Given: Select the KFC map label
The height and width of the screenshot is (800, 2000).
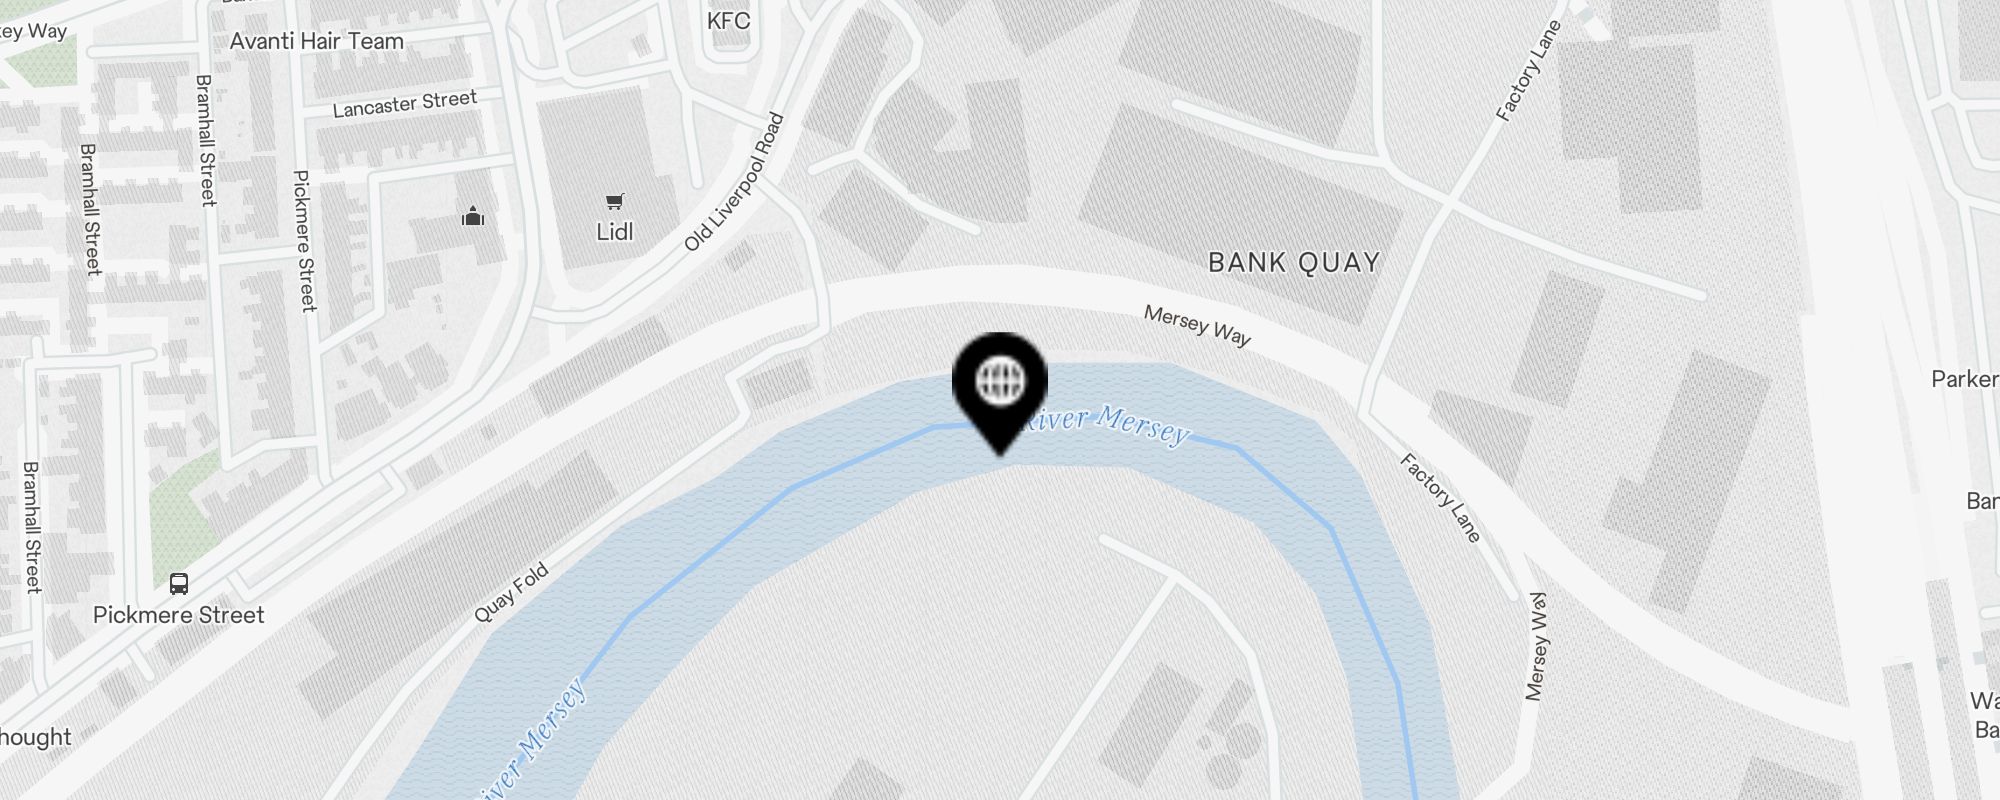Looking at the screenshot, I should point(728,21).
